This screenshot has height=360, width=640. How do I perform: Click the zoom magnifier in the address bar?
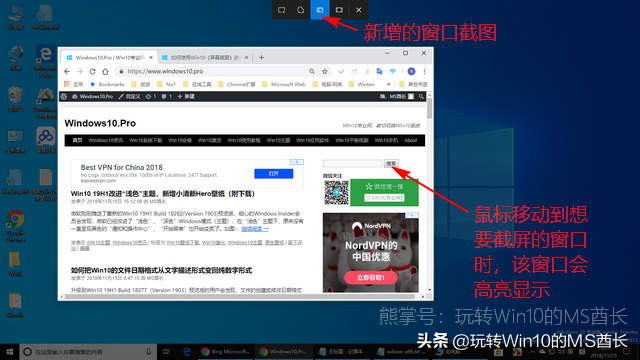tap(312, 71)
